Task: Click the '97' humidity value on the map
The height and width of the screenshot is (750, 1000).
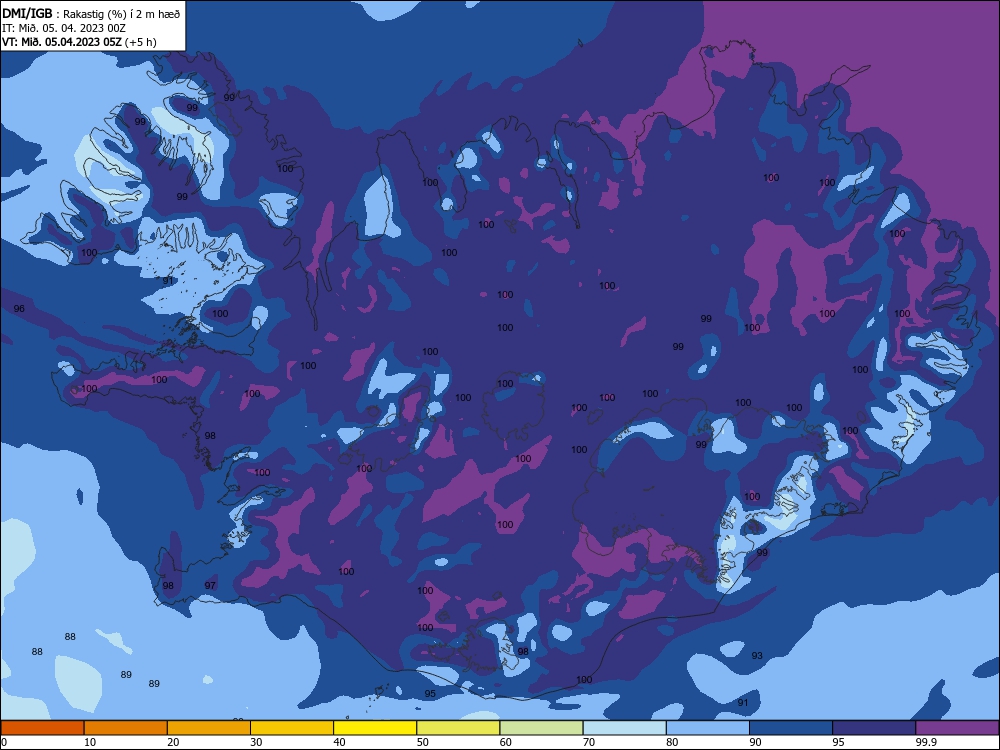Action: pos(210,585)
